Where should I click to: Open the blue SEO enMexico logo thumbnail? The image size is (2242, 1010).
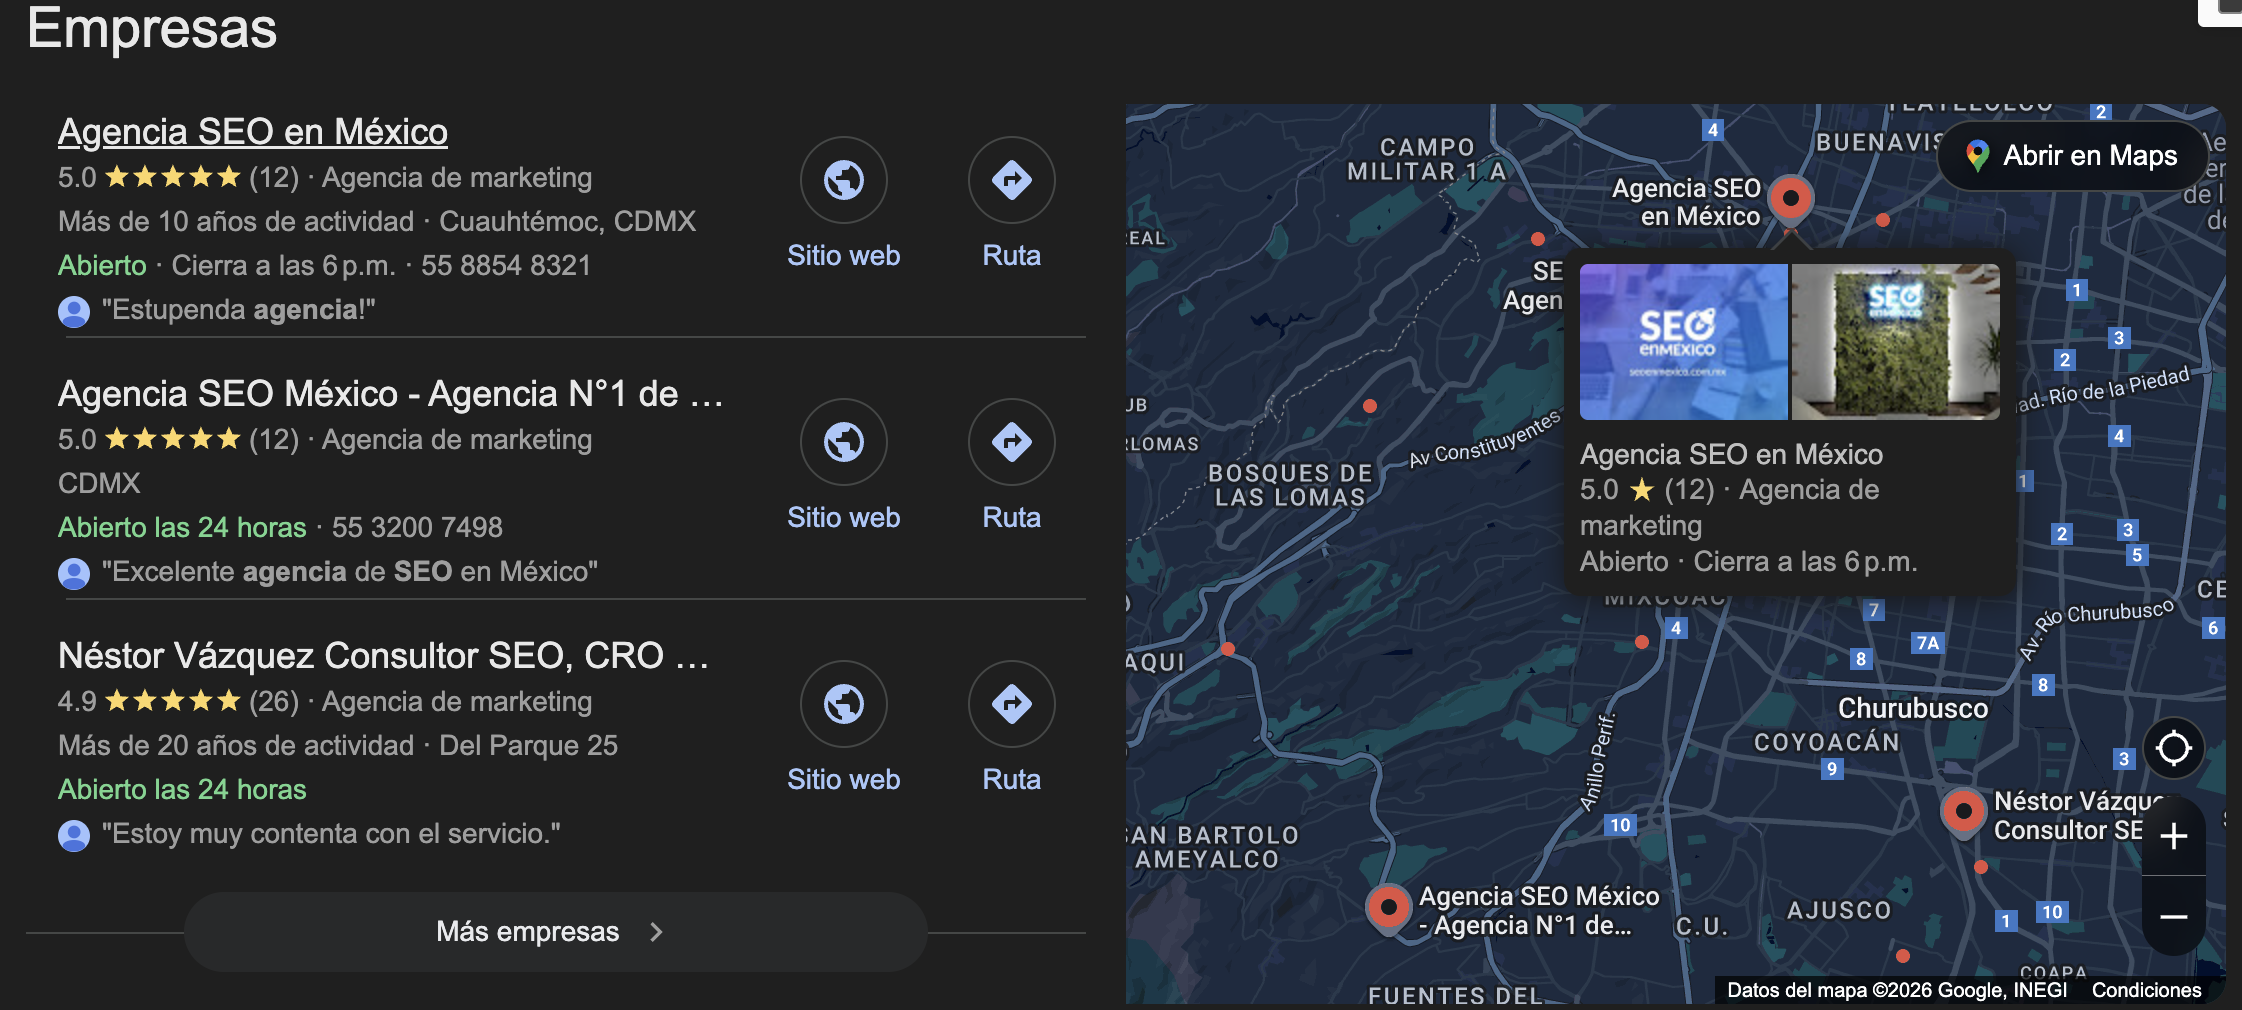tap(1684, 342)
